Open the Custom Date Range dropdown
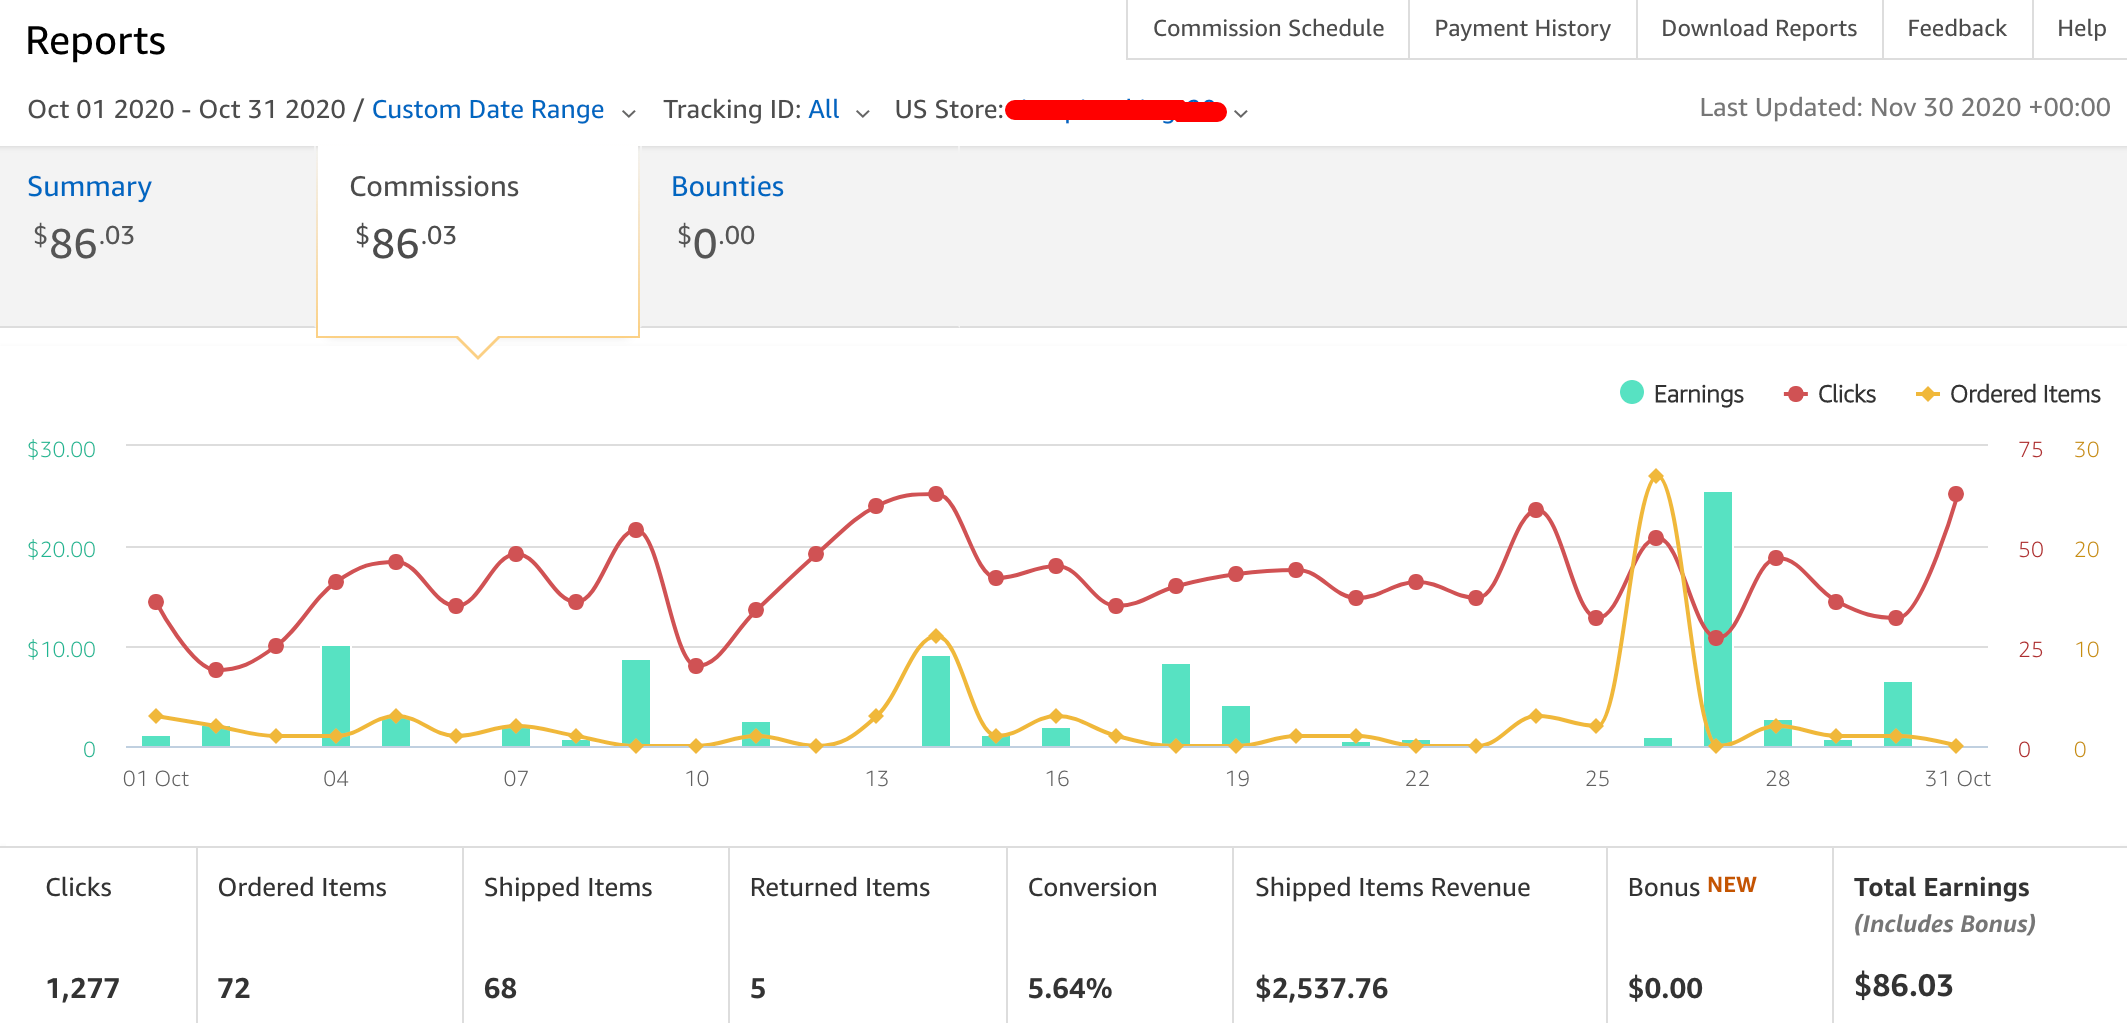Screen dimensions: 2127x1023 (503, 110)
